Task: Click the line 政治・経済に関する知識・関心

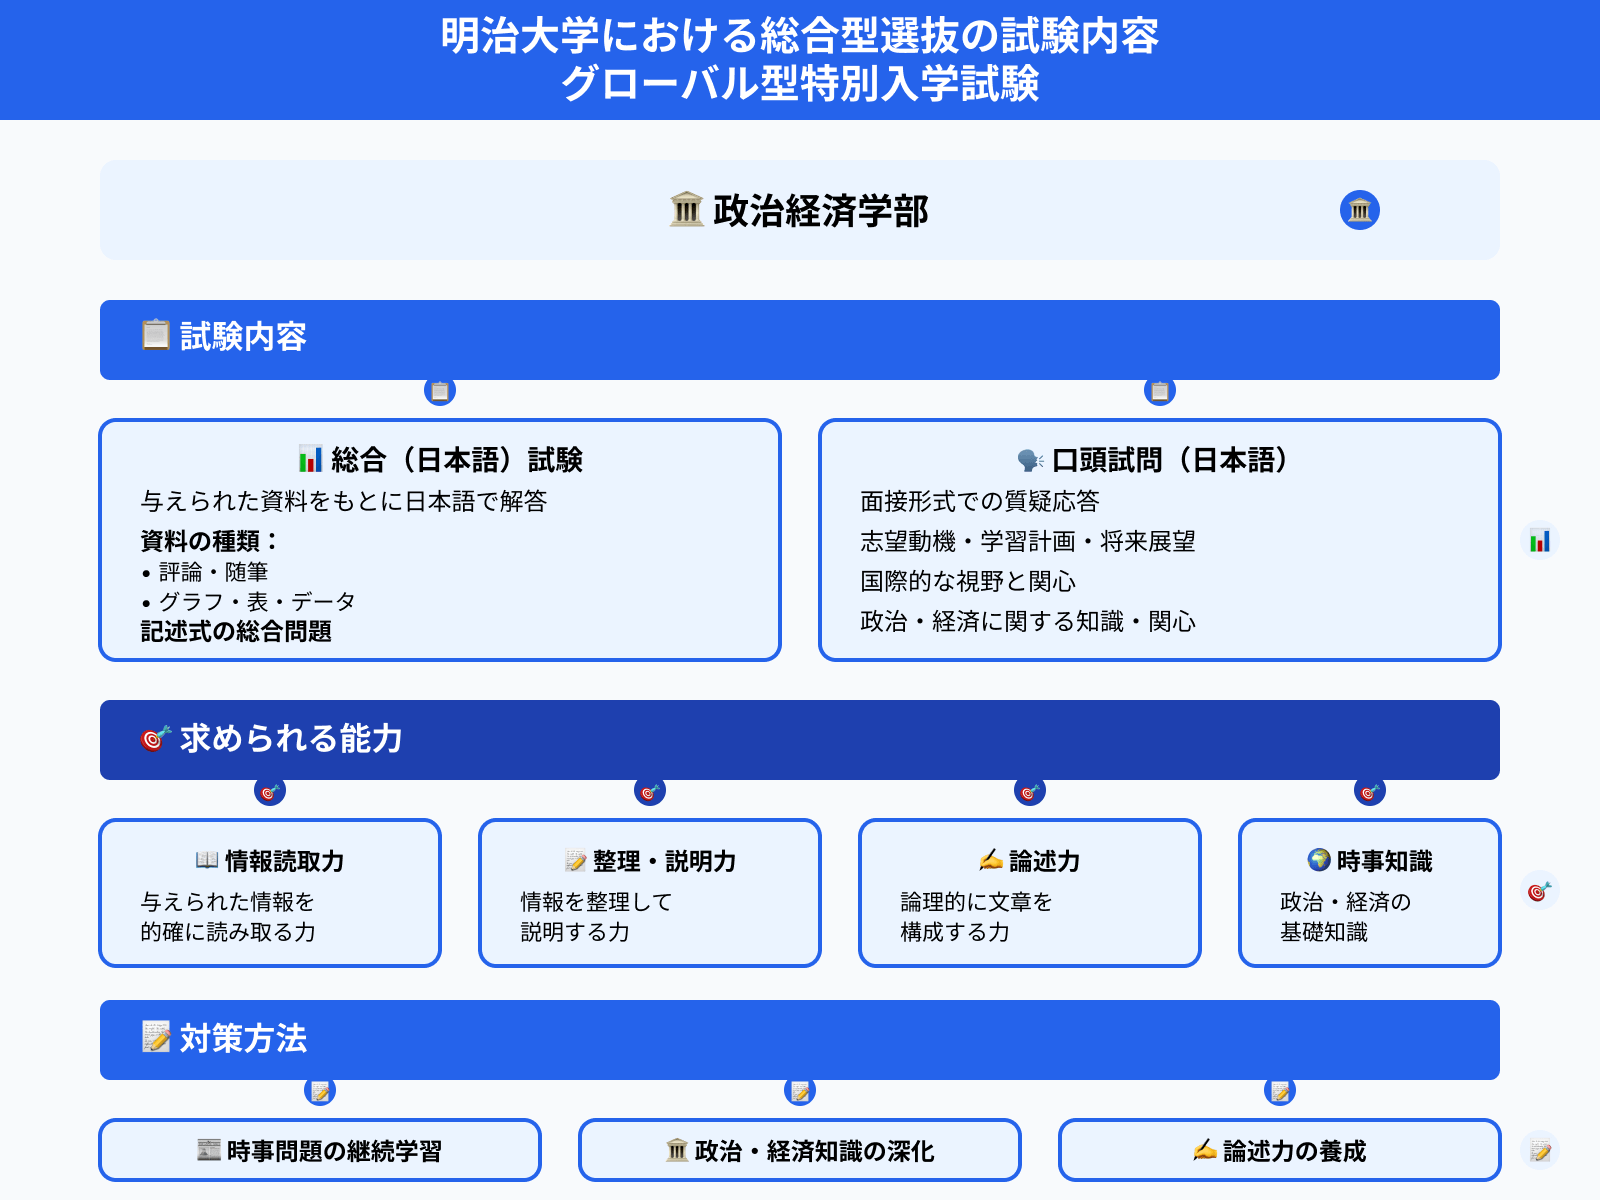Action: [x=1028, y=621]
